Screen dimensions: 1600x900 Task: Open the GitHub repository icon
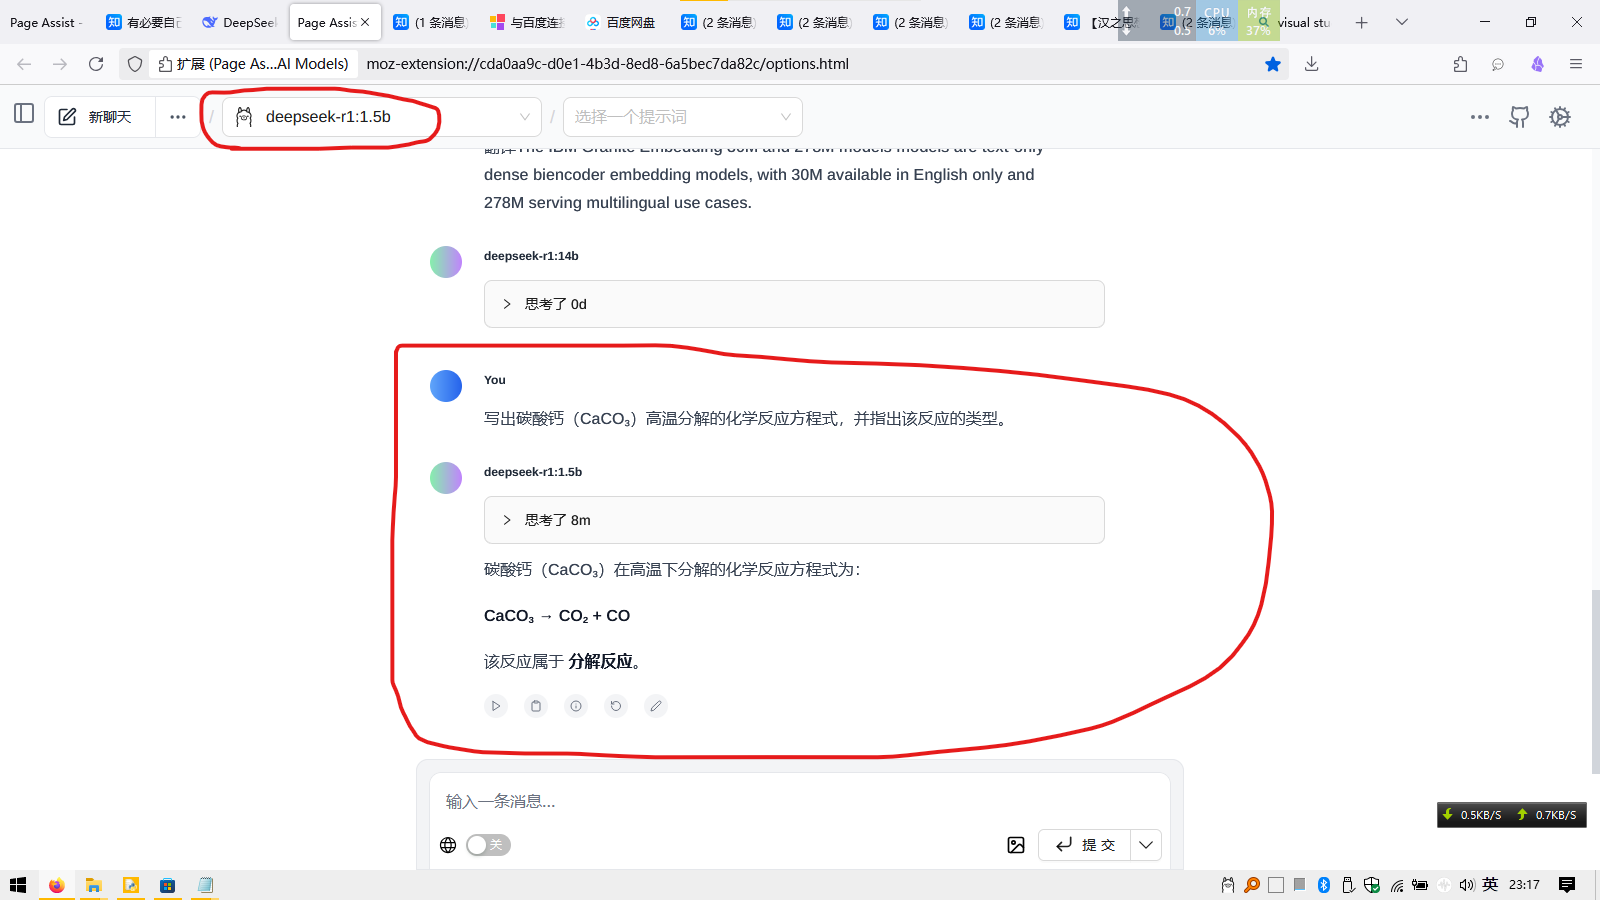point(1519,117)
